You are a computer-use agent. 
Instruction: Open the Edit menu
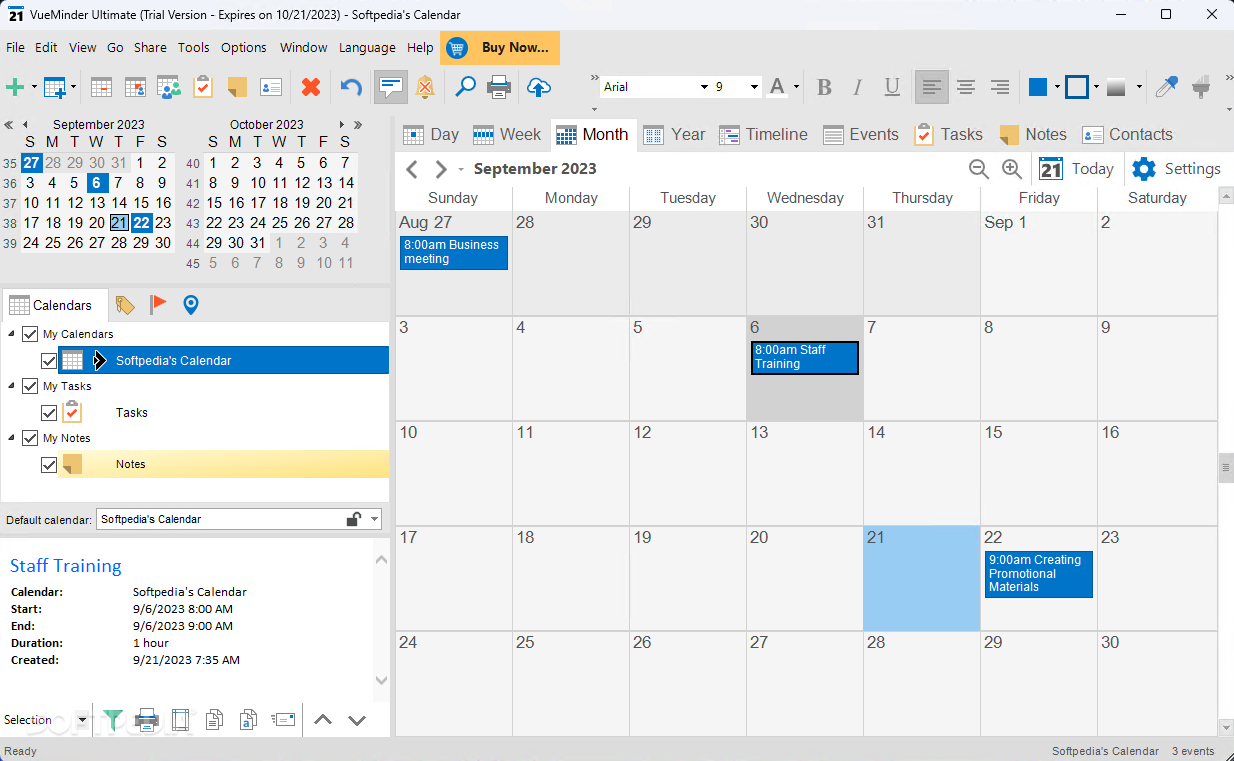click(46, 47)
